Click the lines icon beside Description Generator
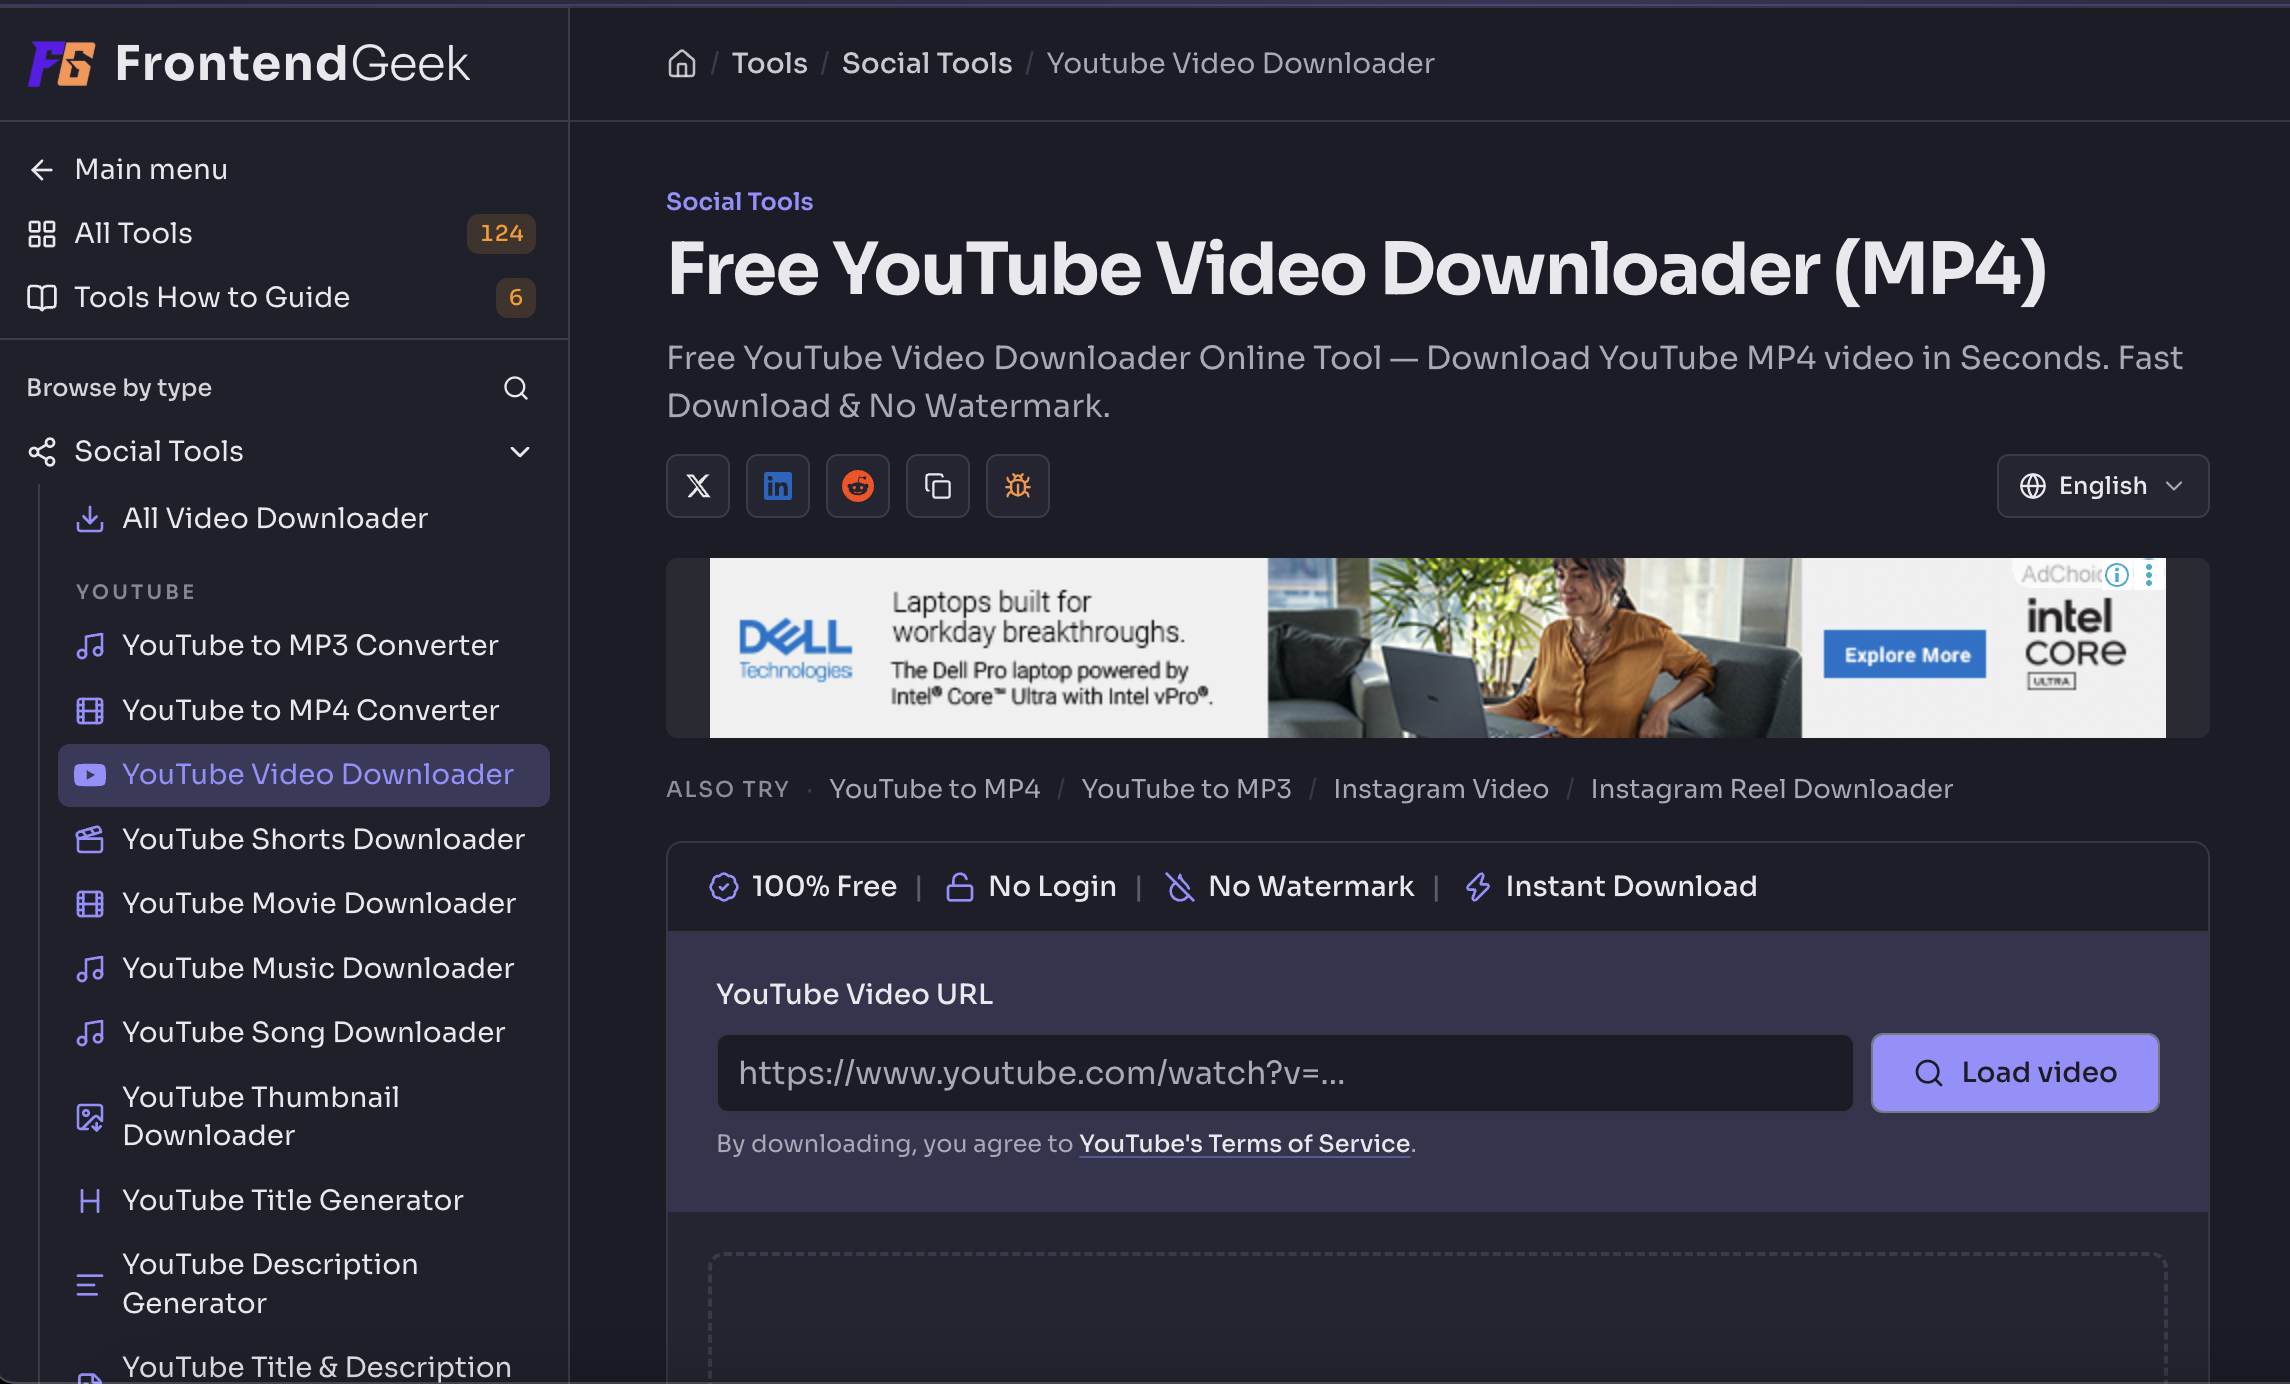This screenshot has width=2290, height=1384. (90, 1284)
